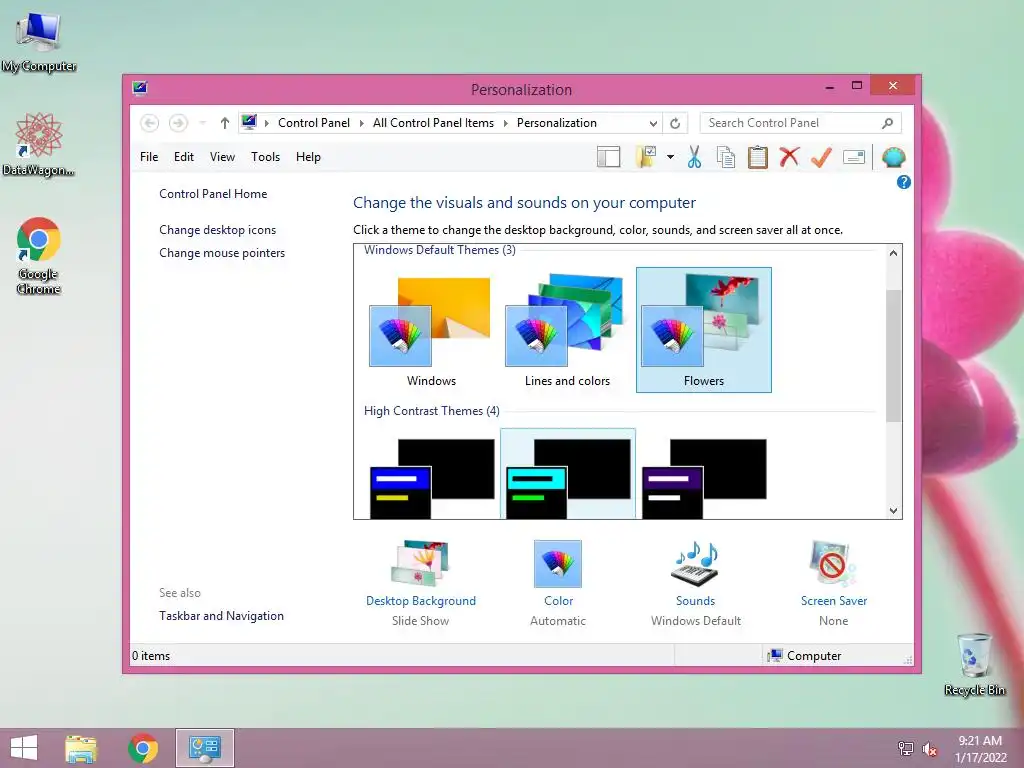Screen dimensions: 1024x768
Task: Open the blue Help question mark
Action: [904, 182]
